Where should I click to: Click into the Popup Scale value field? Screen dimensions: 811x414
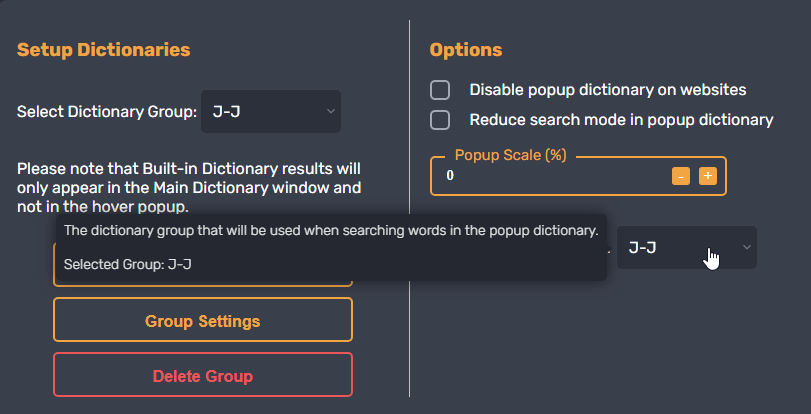(550, 176)
